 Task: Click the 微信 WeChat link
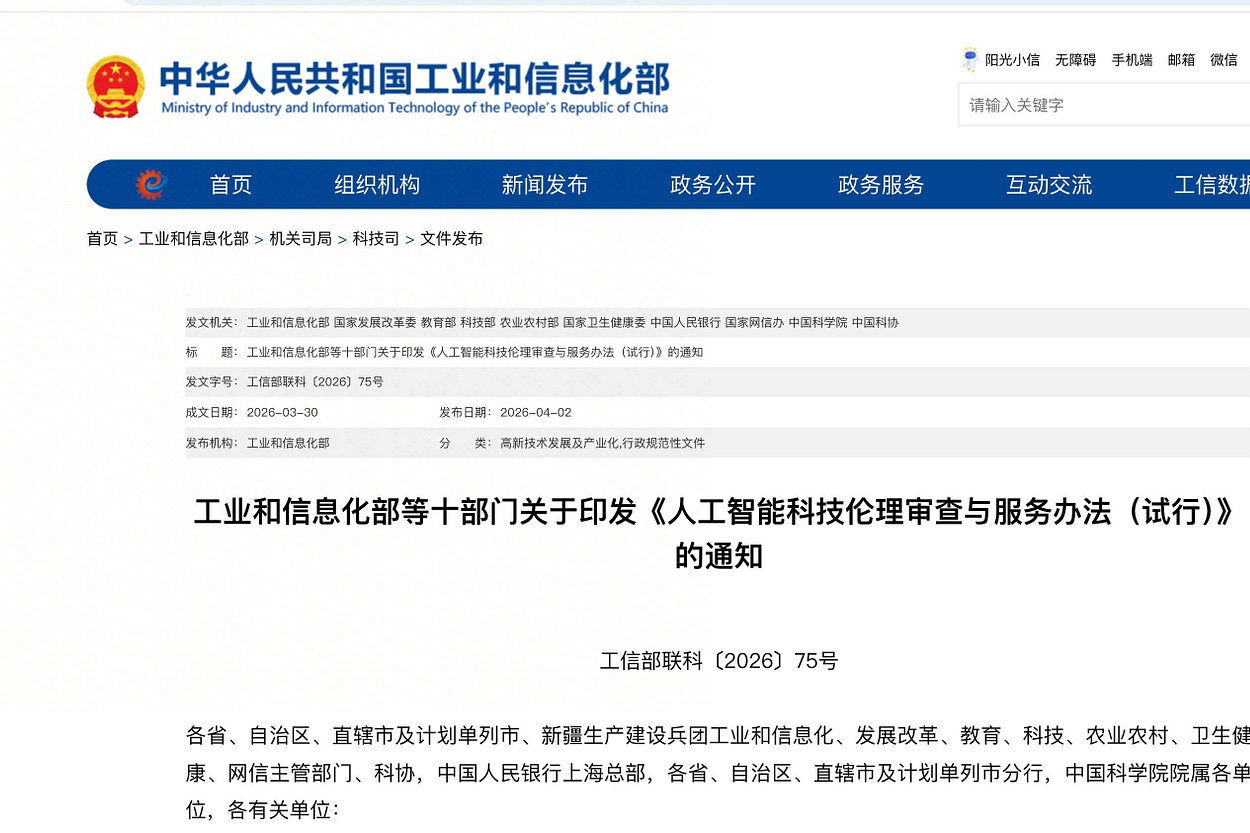[1224, 60]
